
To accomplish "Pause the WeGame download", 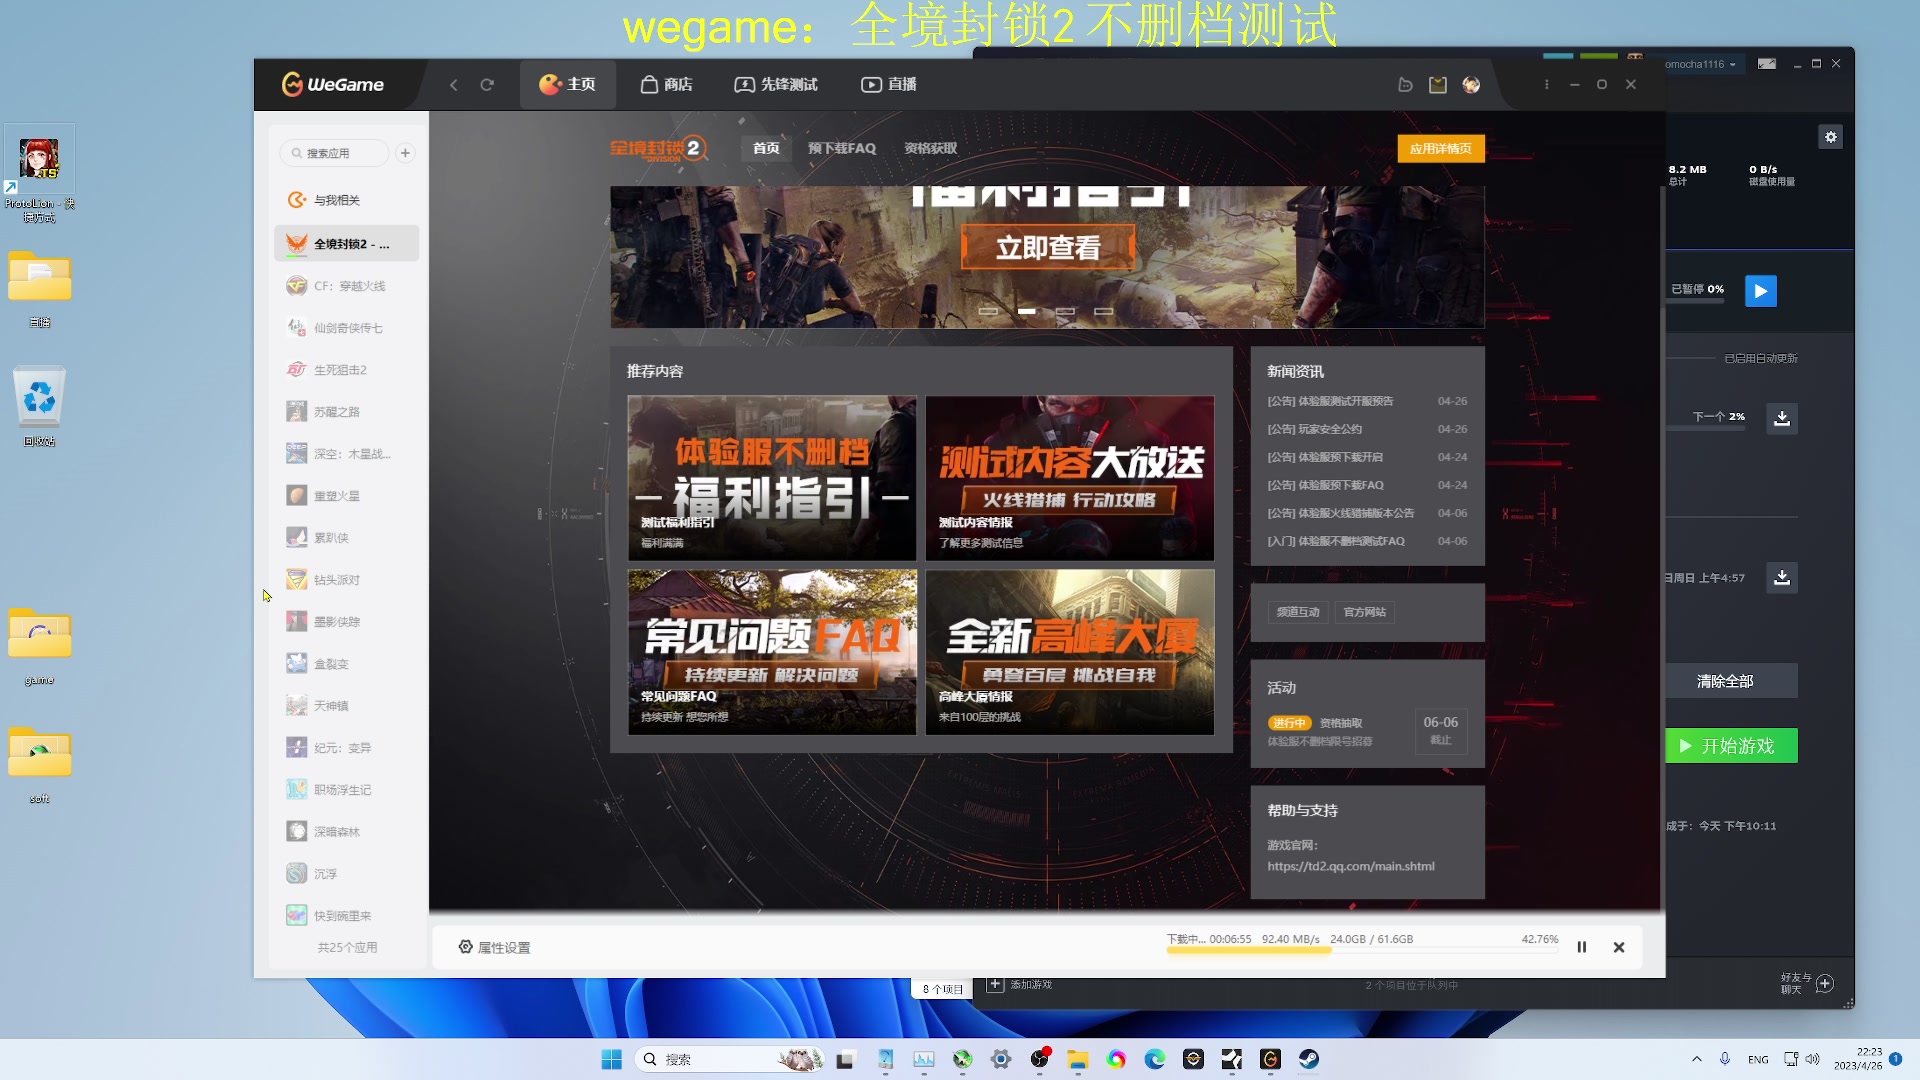I will click(1582, 947).
